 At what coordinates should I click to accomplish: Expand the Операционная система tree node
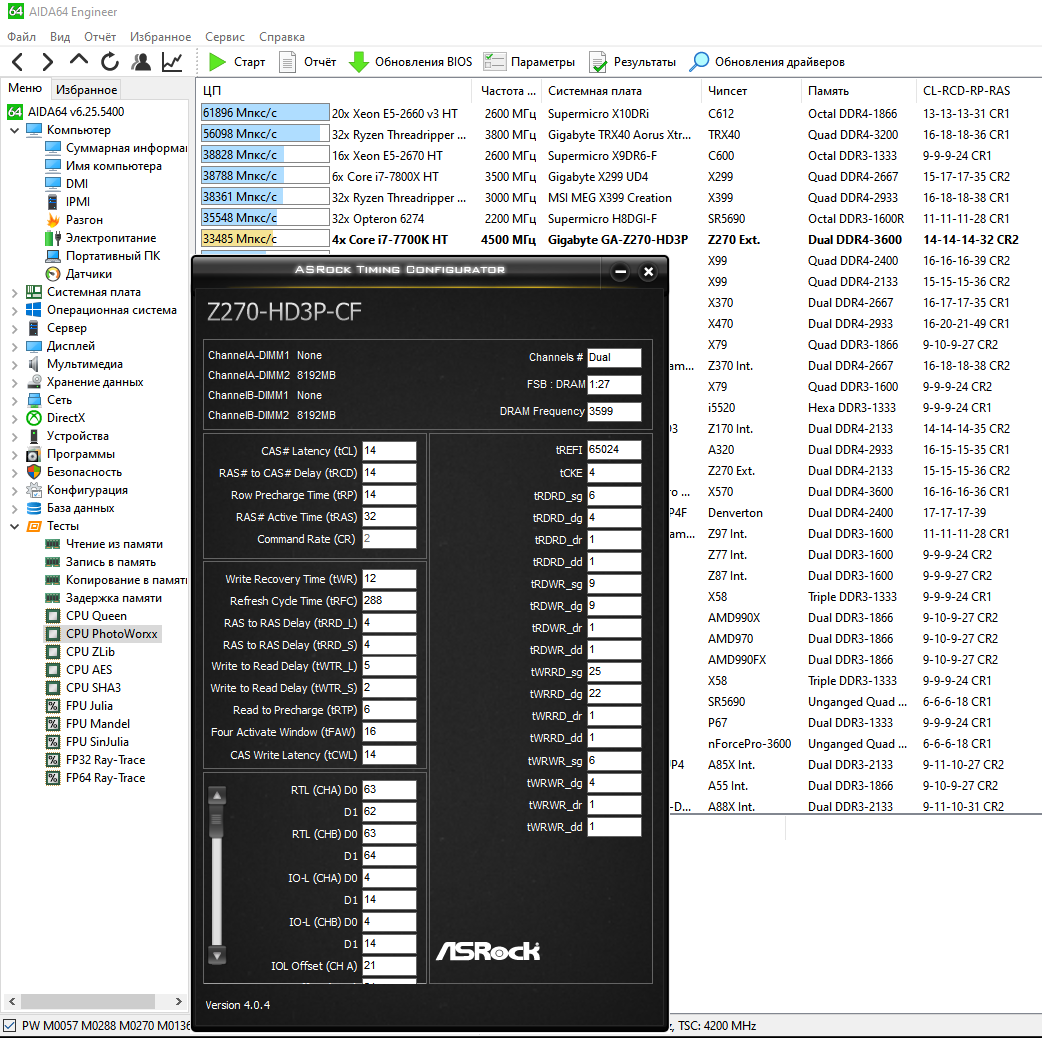tap(14, 310)
